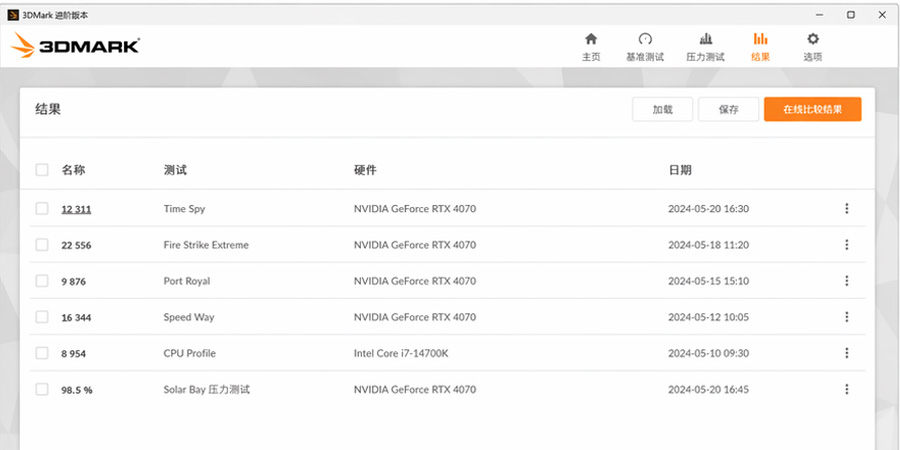Viewport: 900px width, 450px height.
Task: Click the date 2024-05-12 10:05
Action: pyautogui.click(x=708, y=317)
